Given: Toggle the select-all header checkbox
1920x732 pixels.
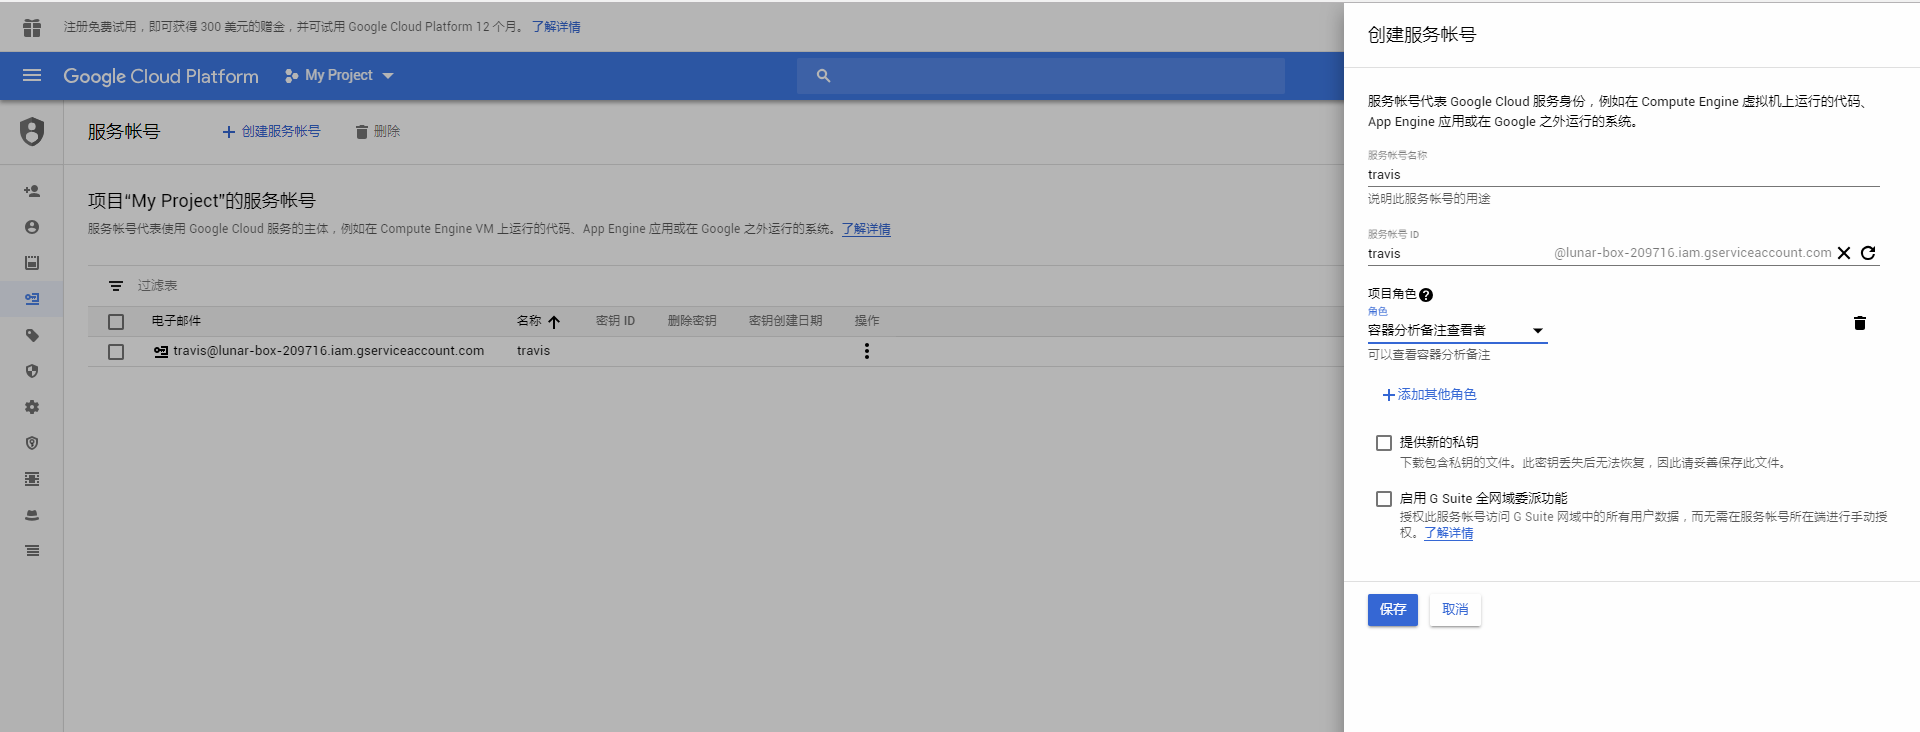Looking at the screenshot, I should [116, 322].
